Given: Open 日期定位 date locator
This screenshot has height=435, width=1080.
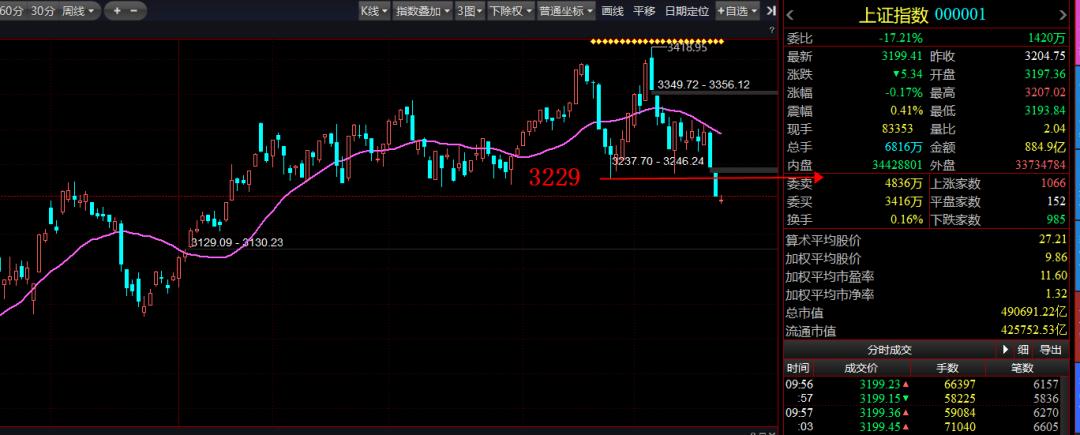Looking at the screenshot, I should click(x=686, y=10).
